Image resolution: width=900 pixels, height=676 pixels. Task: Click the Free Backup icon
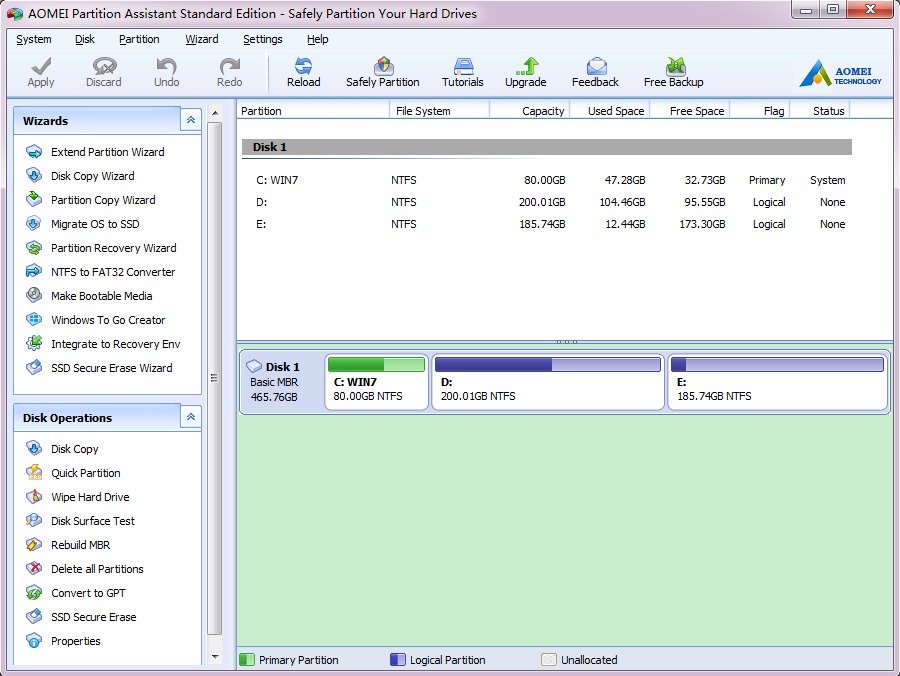(676, 67)
